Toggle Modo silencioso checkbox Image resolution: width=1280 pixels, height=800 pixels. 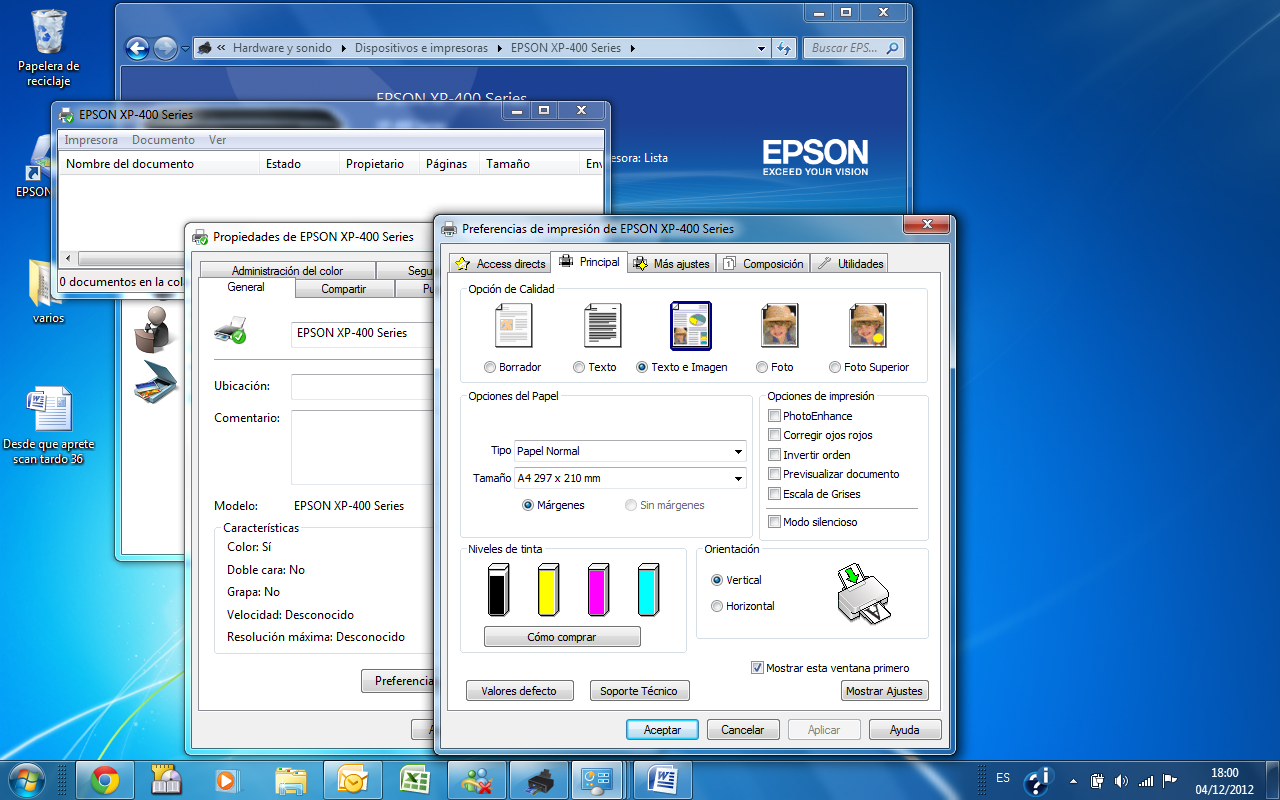pyautogui.click(x=774, y=522)
